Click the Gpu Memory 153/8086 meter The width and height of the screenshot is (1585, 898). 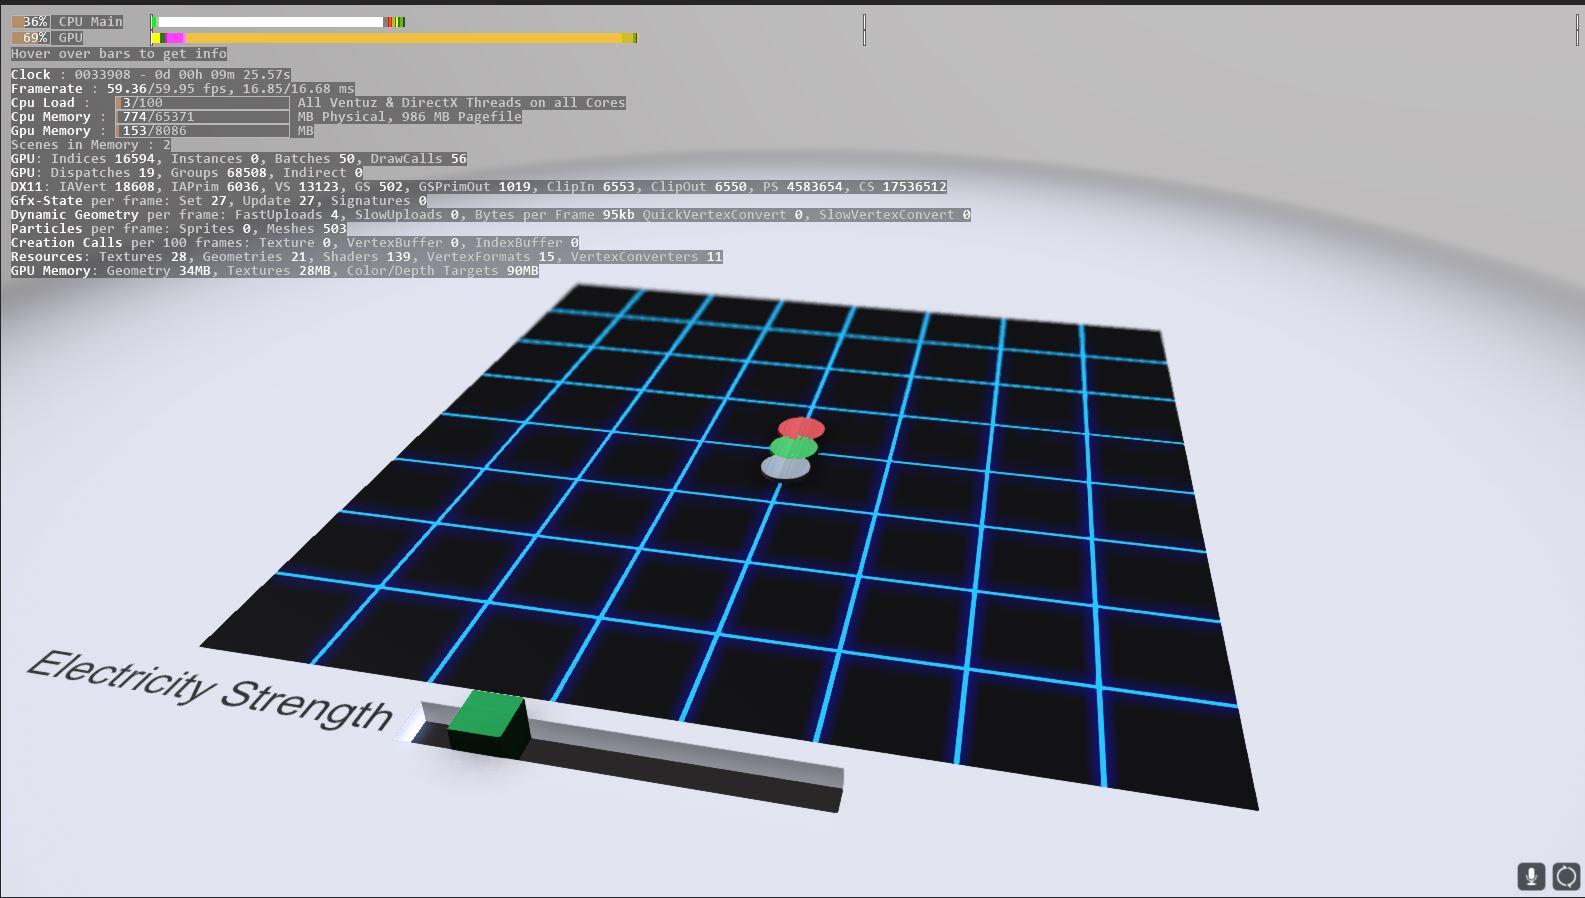pos(203,131)
